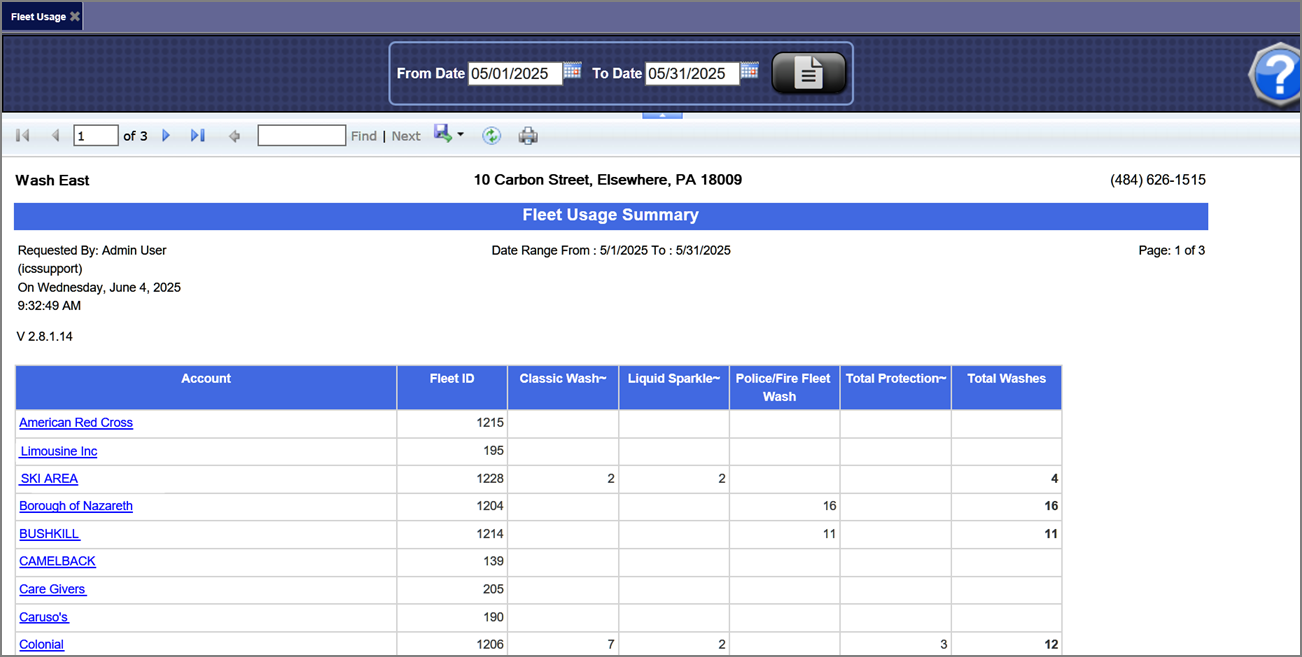Open the SKI AREA account link
The height and width of the screenshot is (657, 1302).
pos(49,479)
